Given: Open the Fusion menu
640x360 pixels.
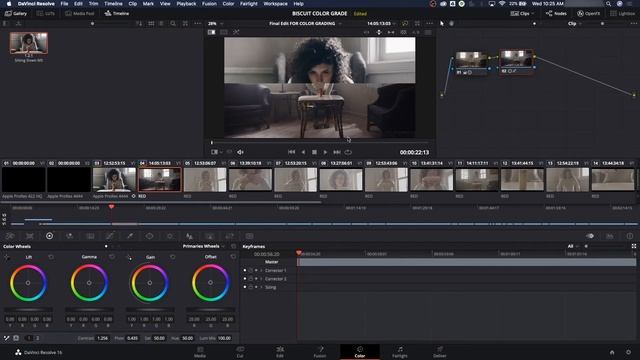Looking at the screenshot, I should point(209,4).
